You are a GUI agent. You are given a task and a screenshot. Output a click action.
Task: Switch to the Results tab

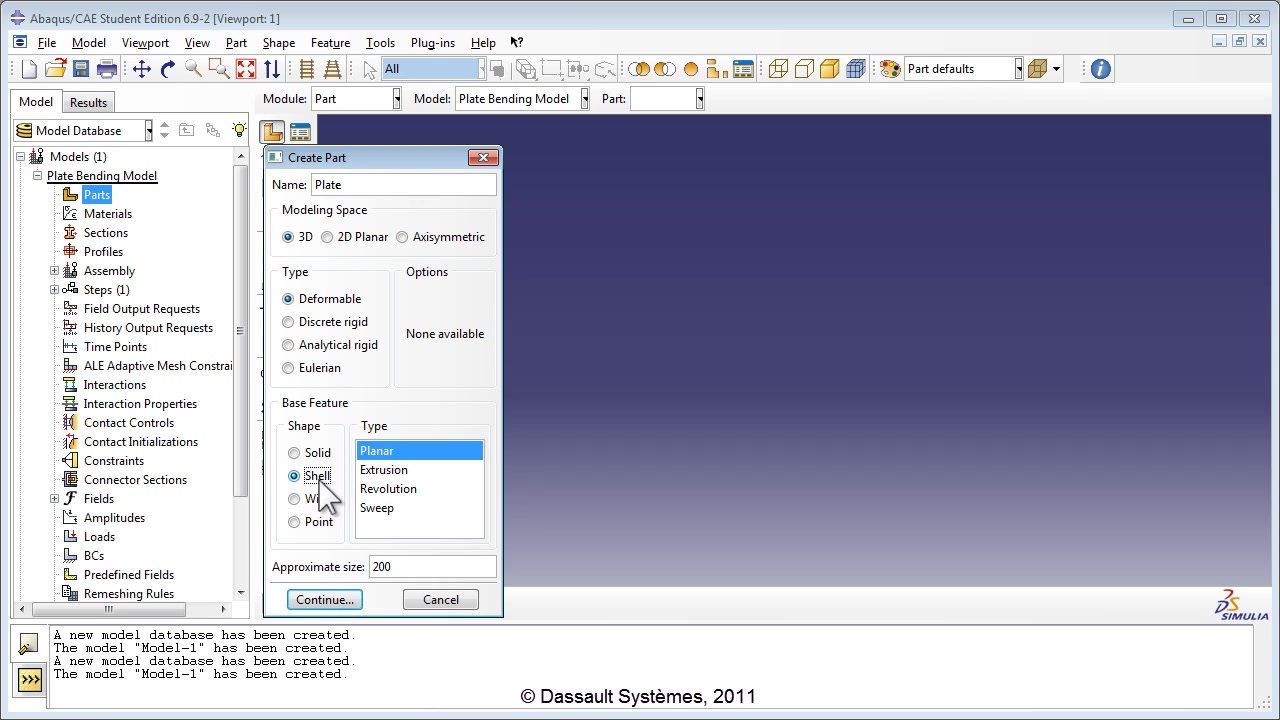[88, 102]
